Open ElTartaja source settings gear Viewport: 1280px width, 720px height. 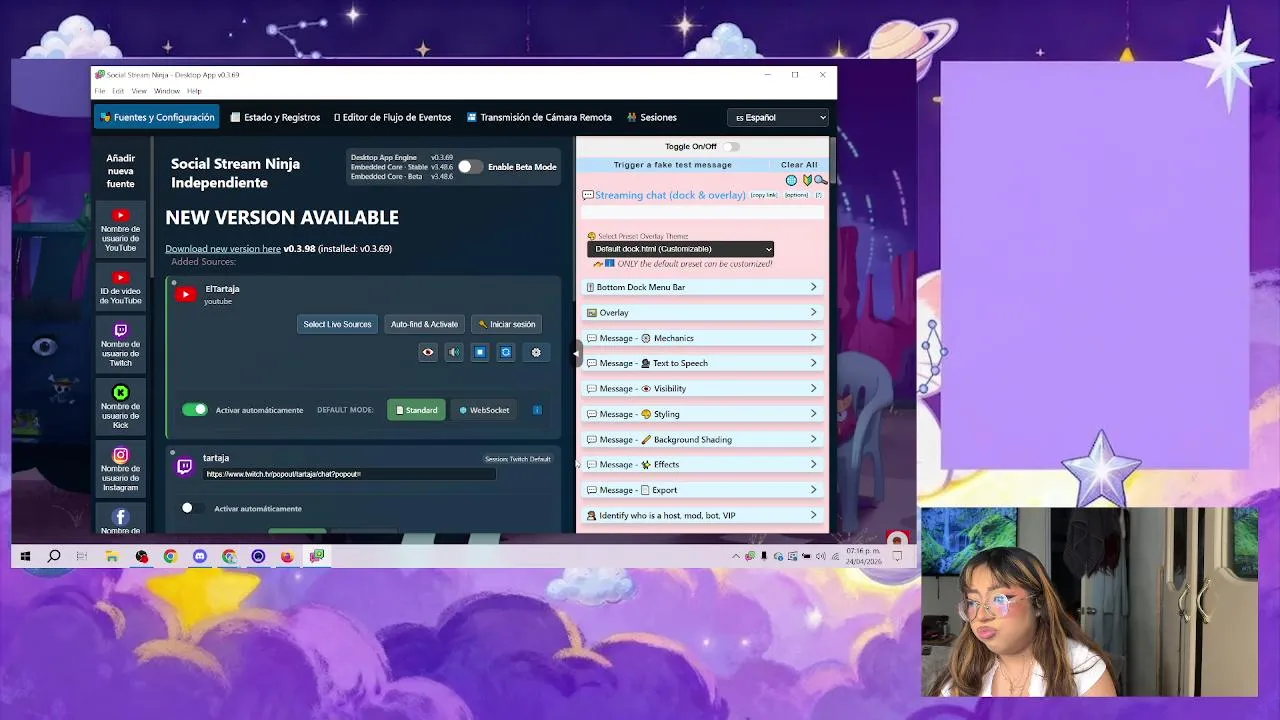(x=536, y=352)
